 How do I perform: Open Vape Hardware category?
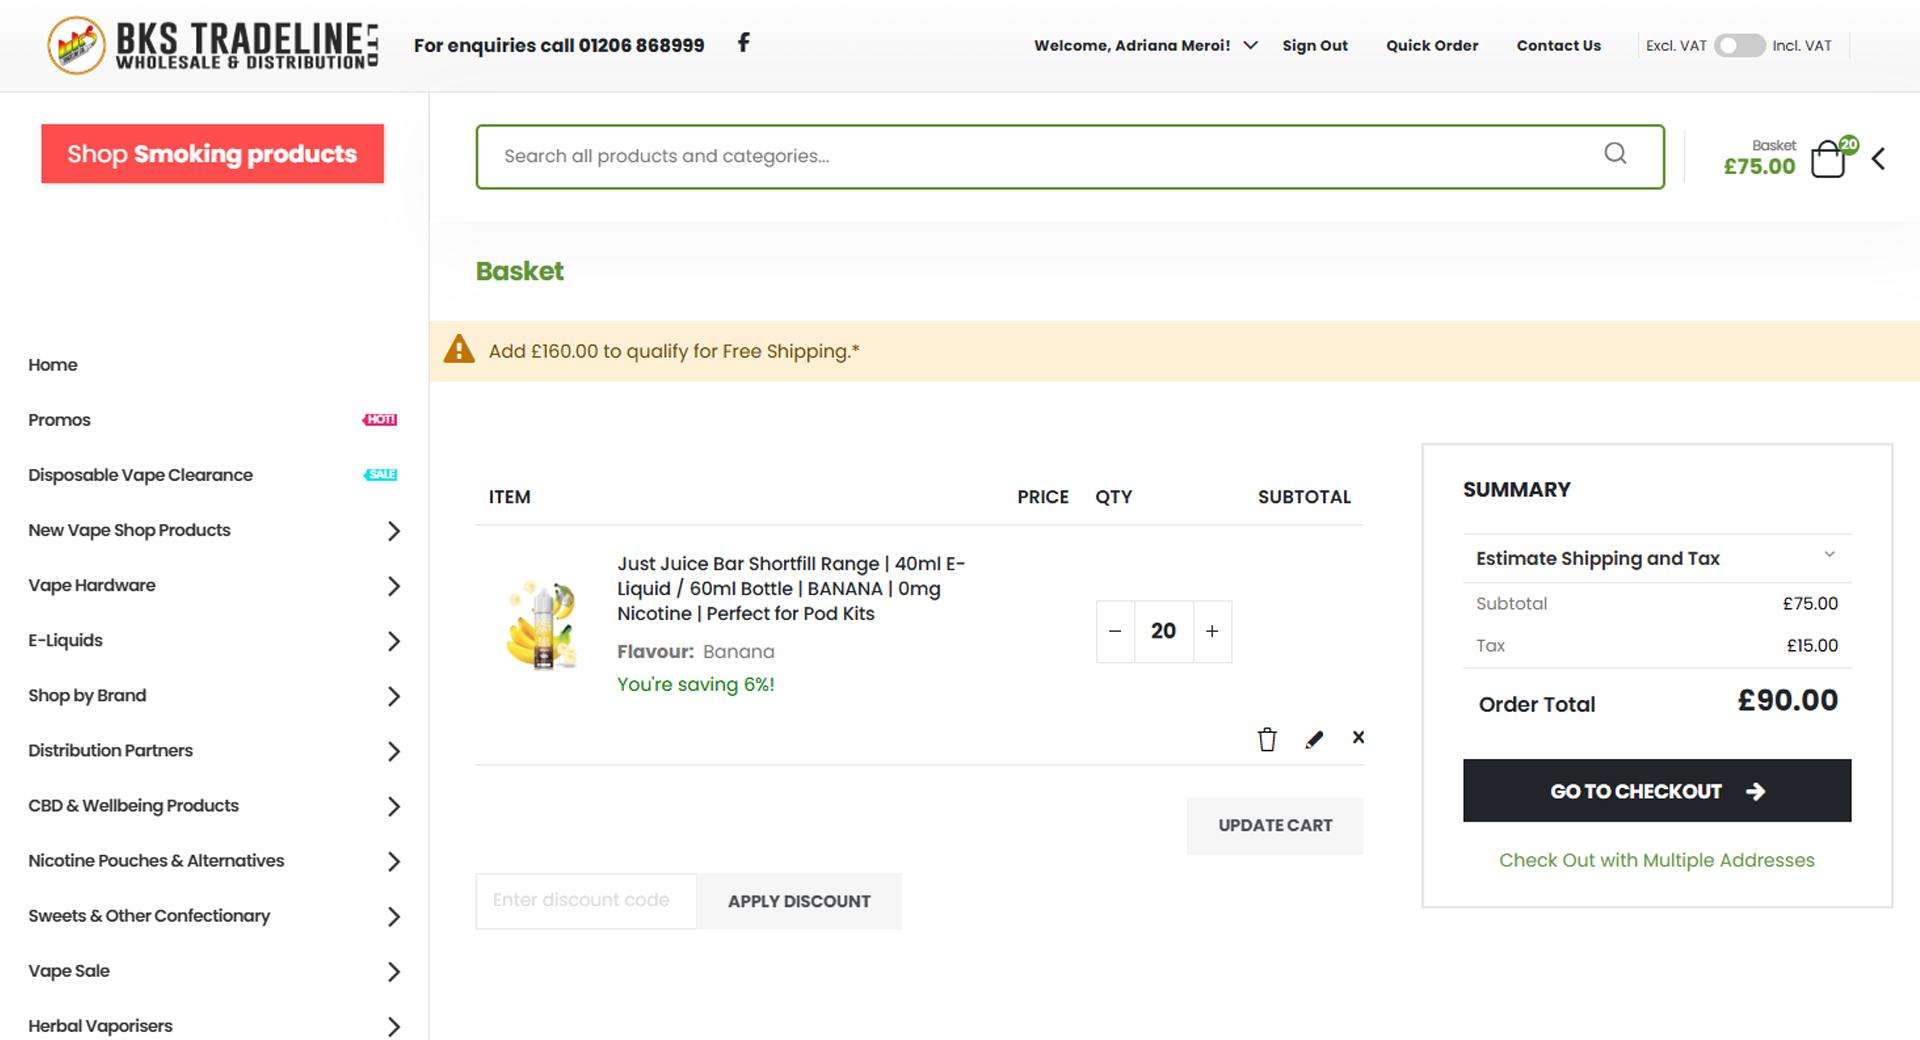coord(92,585)
